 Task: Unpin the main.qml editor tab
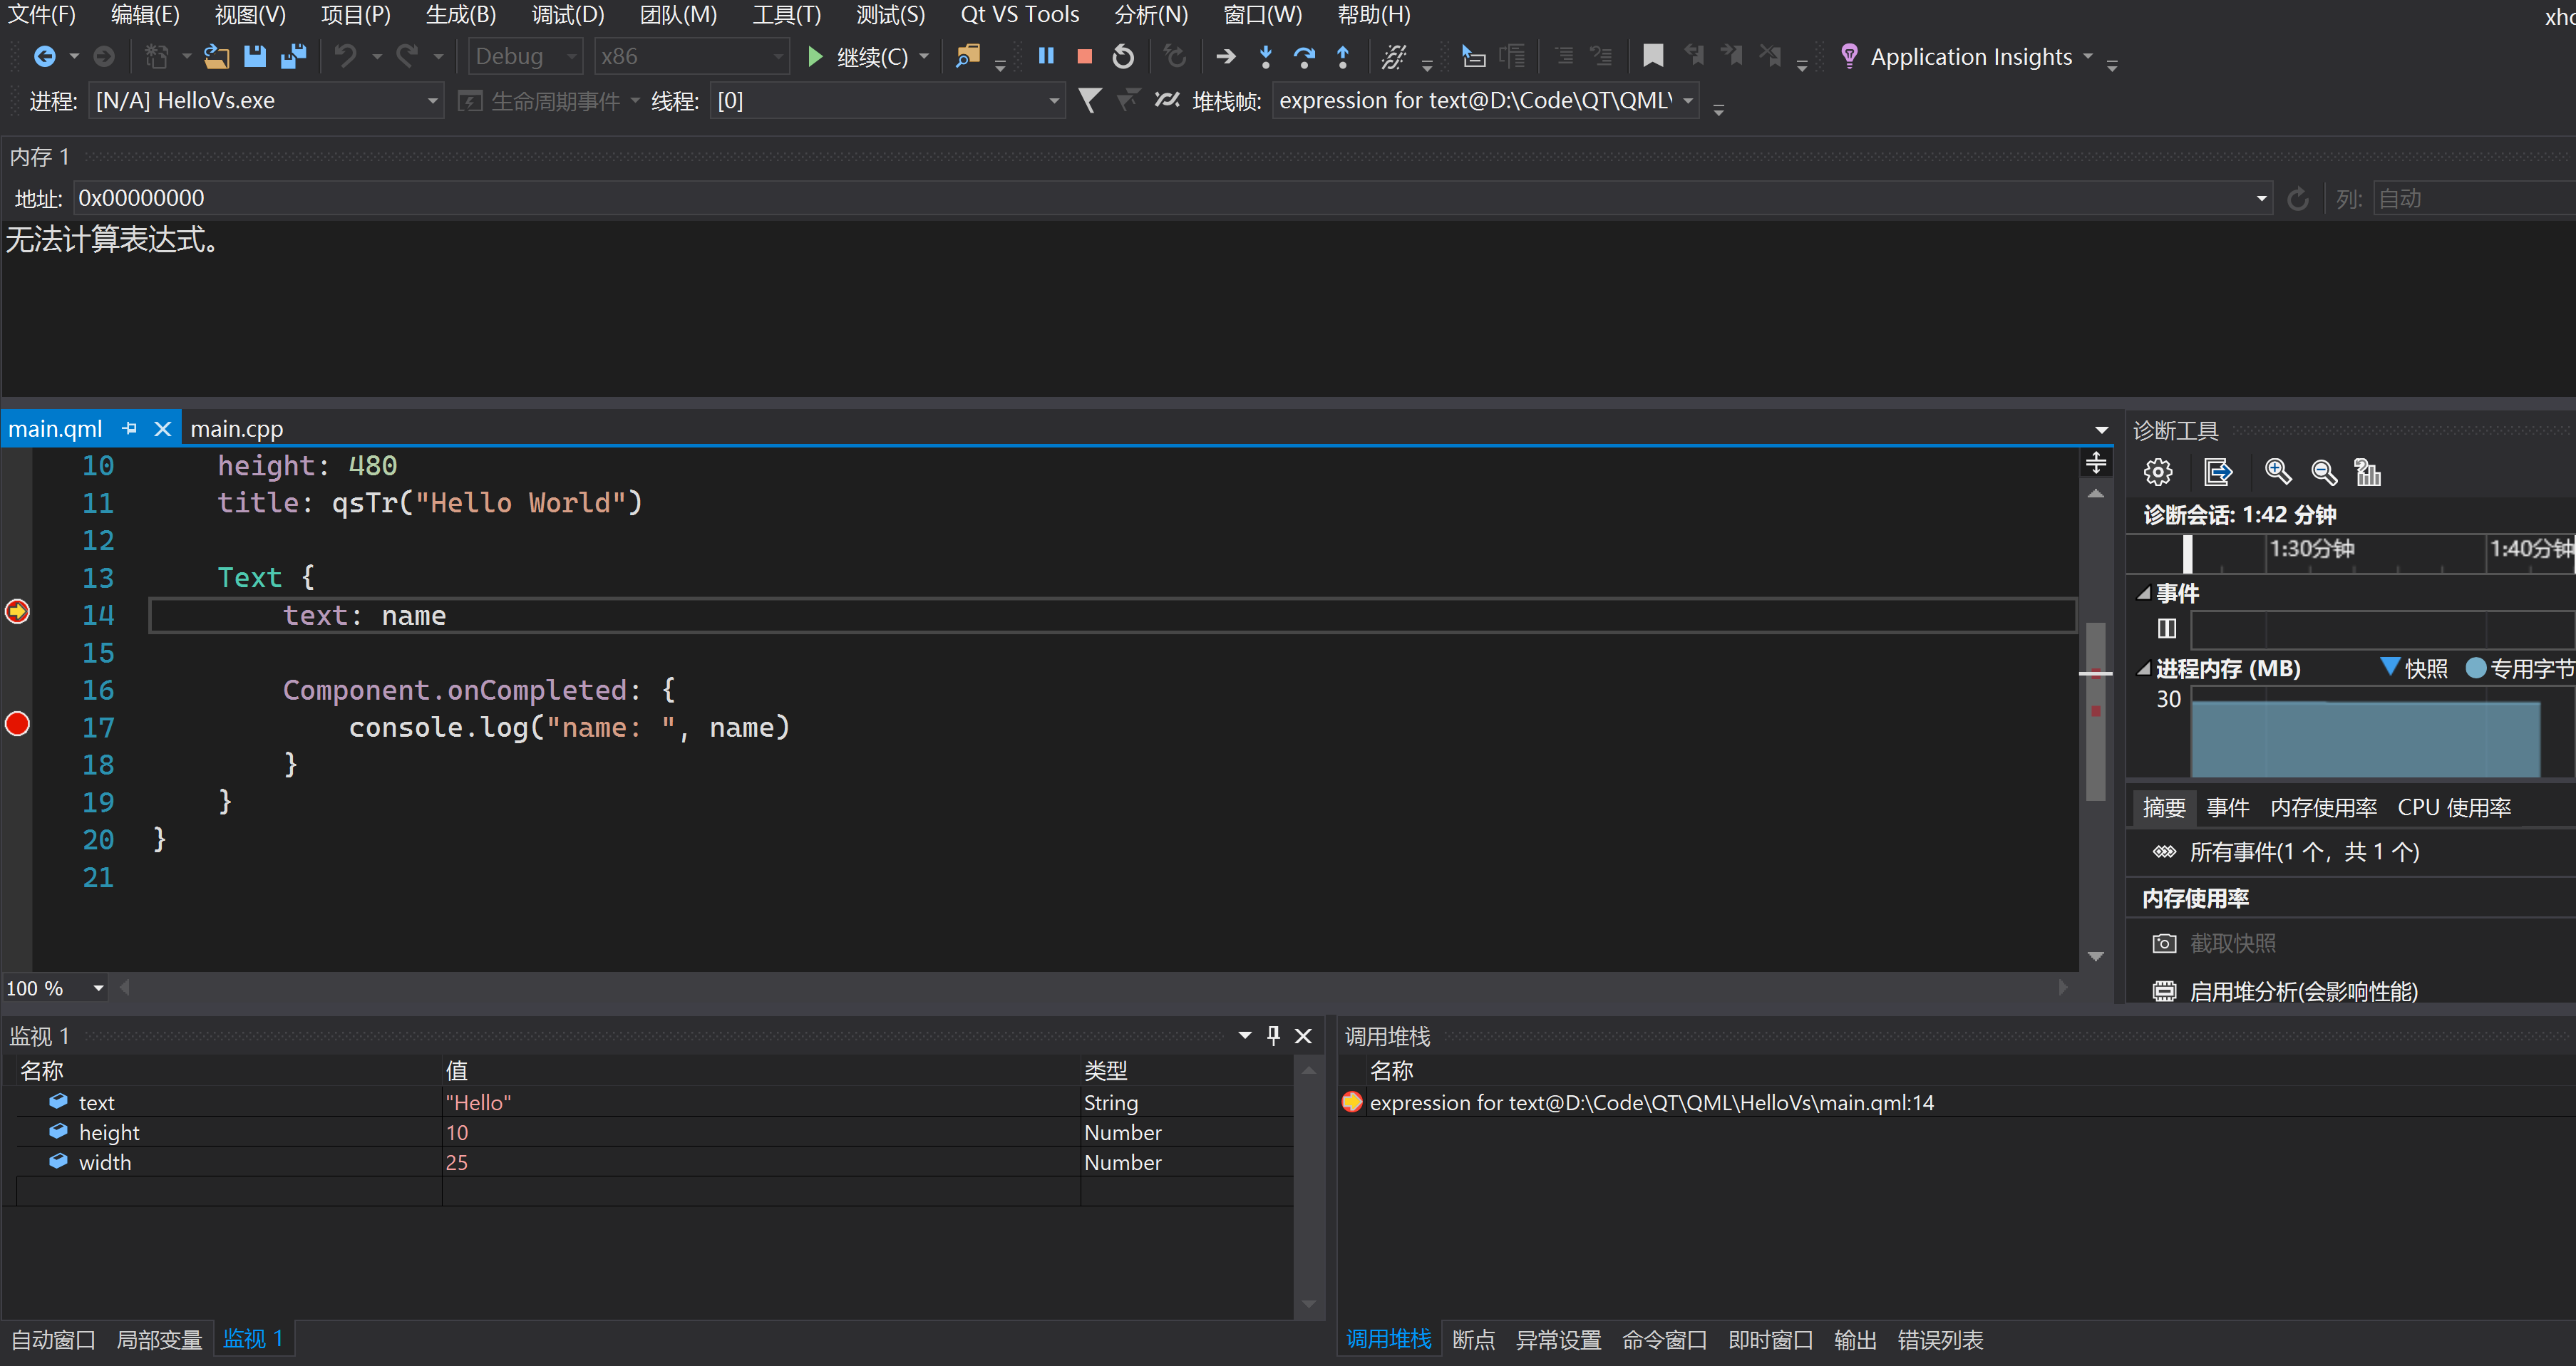(129, 428)
